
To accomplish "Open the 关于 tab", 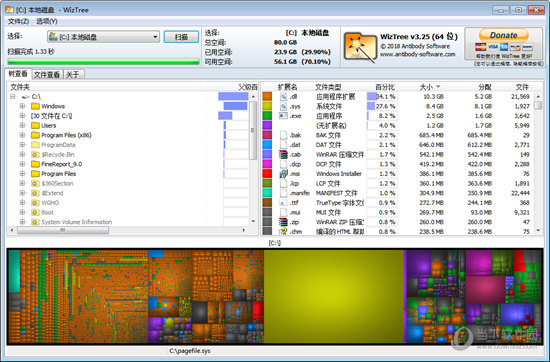I will (73, 74).
